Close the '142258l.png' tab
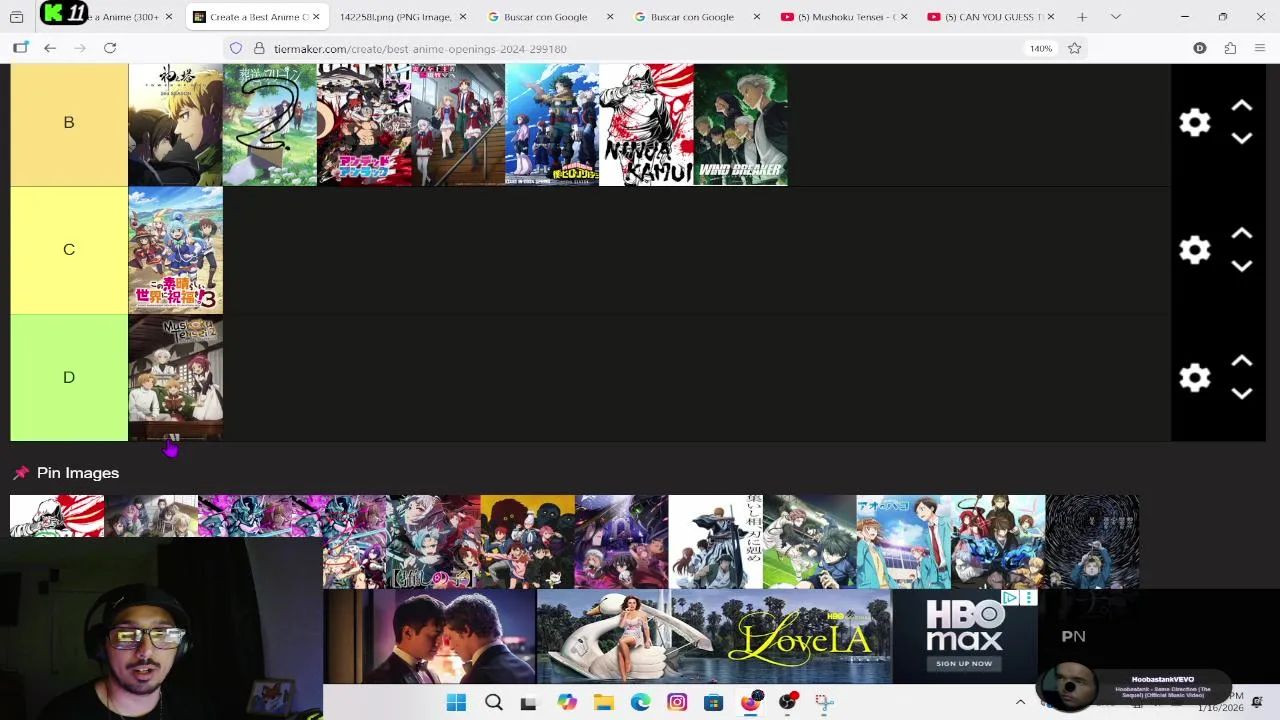Screen dimensions: 1280x720 coord(462,17)
